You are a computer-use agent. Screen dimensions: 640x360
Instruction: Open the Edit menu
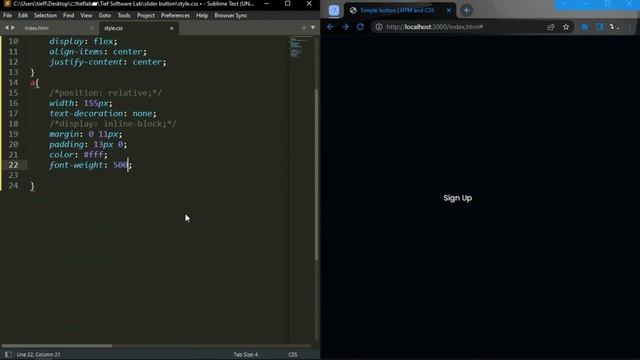click(x=23, y=16)
